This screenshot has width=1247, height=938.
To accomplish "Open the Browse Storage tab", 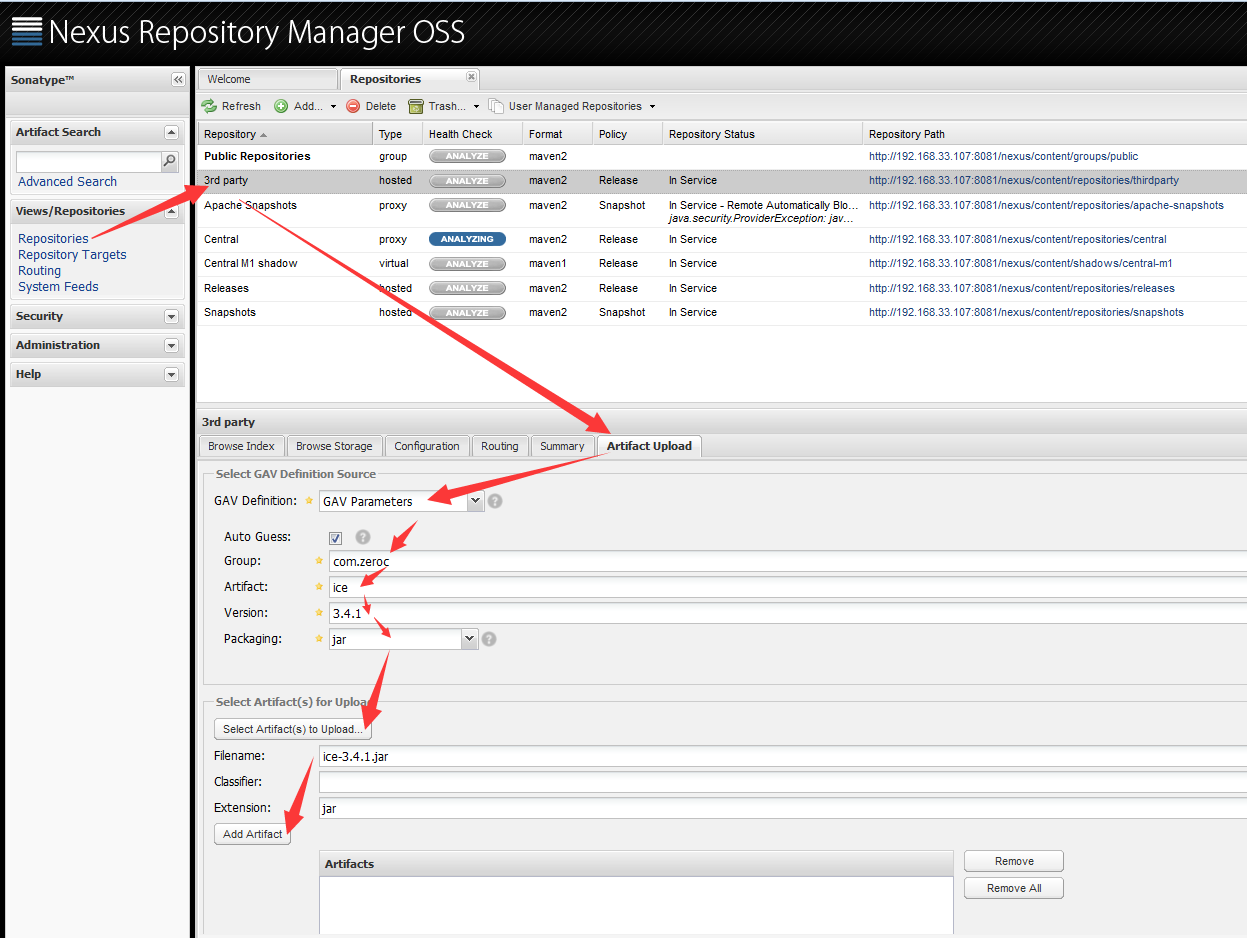I will [334, 446].
